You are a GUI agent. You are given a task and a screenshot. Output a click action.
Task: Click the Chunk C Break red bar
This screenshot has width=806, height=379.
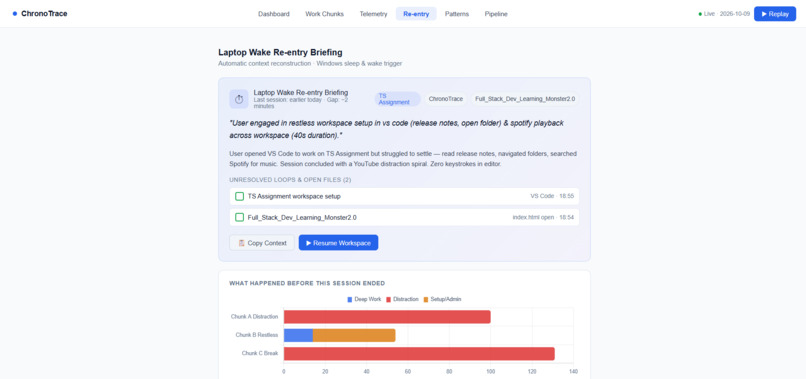coord(419,354)
